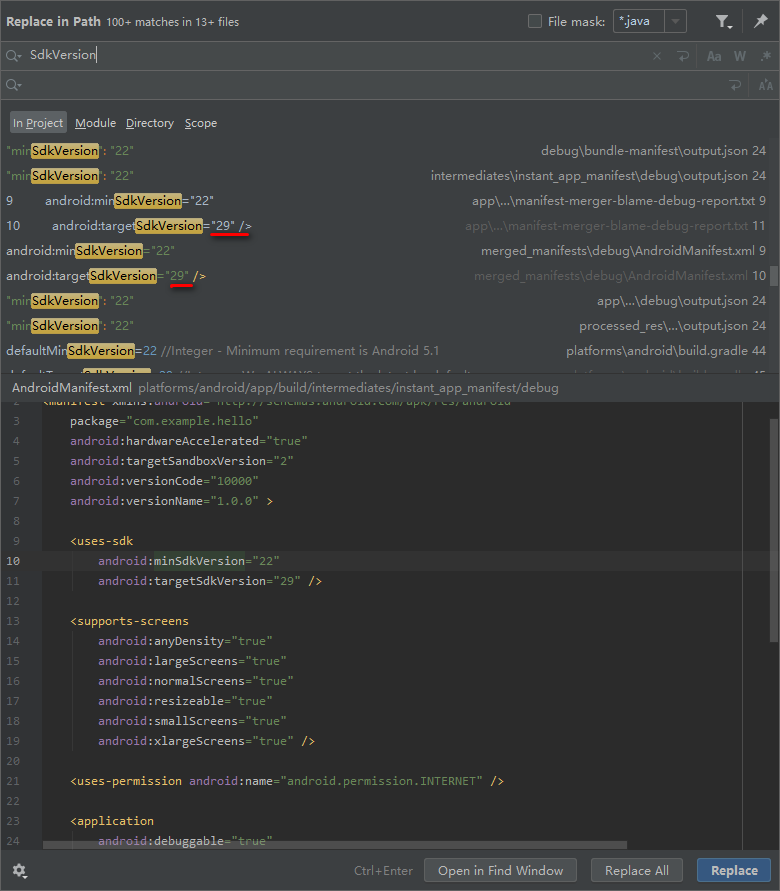Open results in Find Window
Screen dimensions: 780x891
click(x=500, y=870)
